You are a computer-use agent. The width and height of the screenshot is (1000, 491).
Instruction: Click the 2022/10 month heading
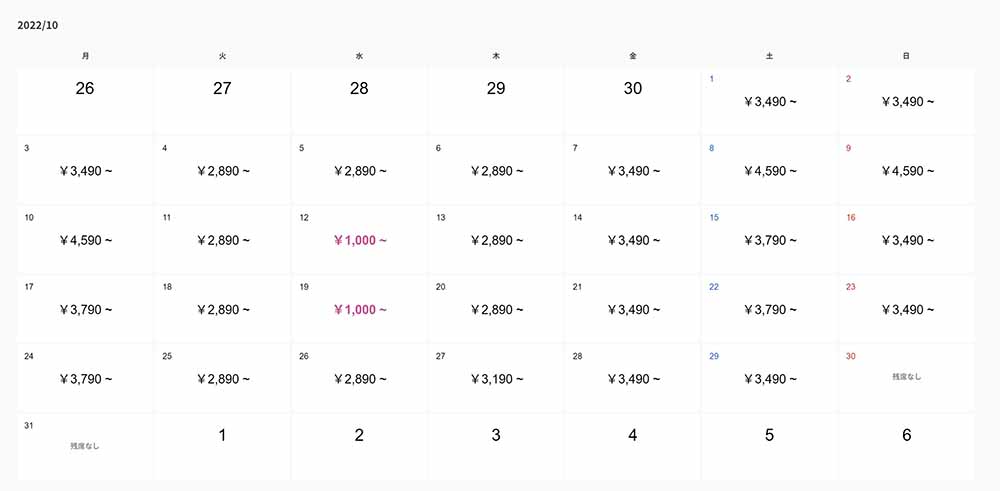[x=37, y=24]
